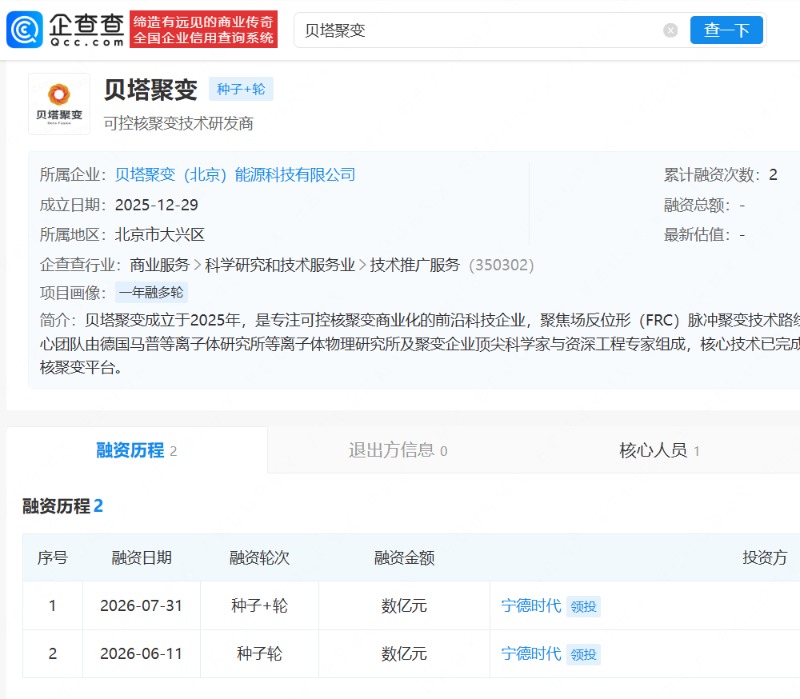Select the 贝塔聚变 heading title

point(151,90)
